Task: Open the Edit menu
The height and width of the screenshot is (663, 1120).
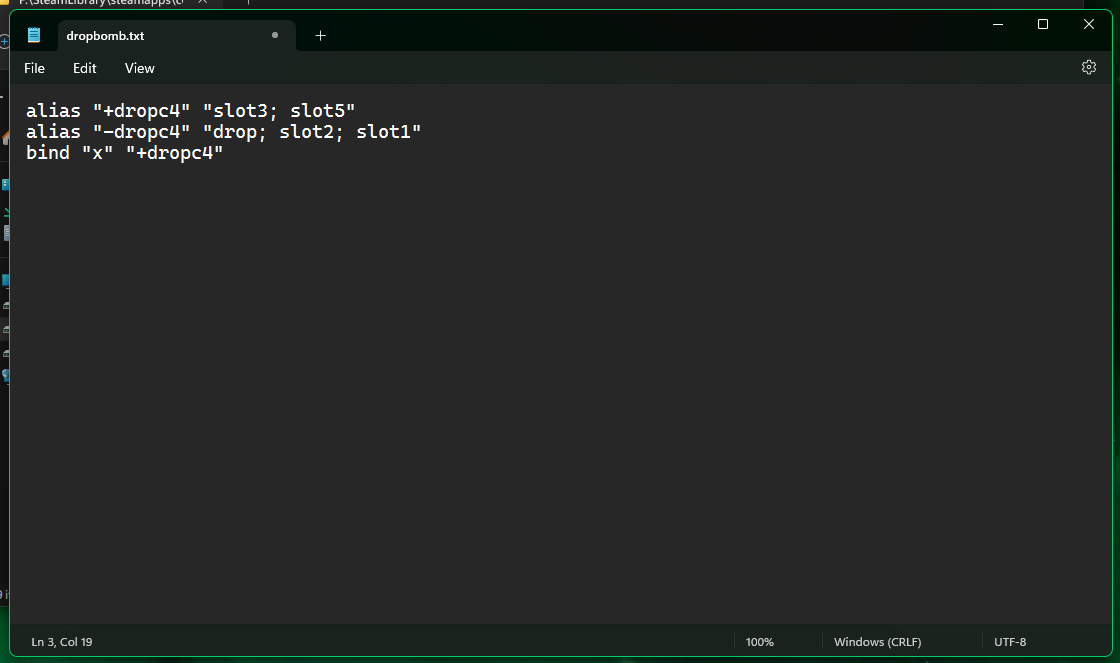Action: click(85, 68)
